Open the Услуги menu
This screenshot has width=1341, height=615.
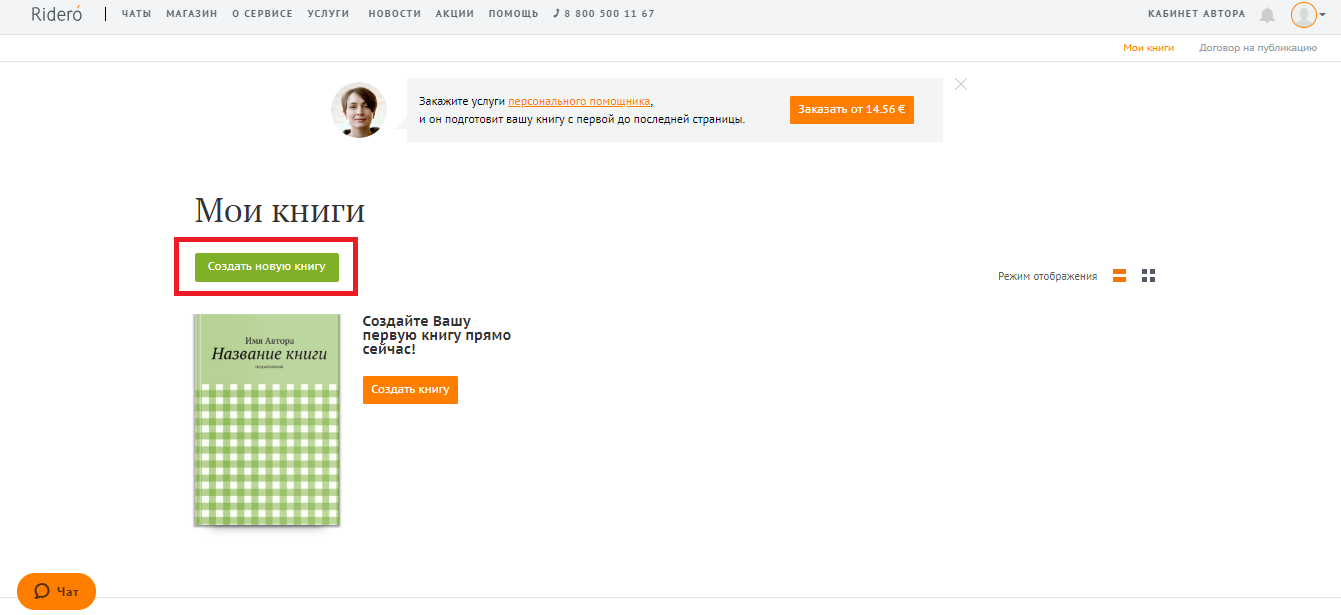329,14
